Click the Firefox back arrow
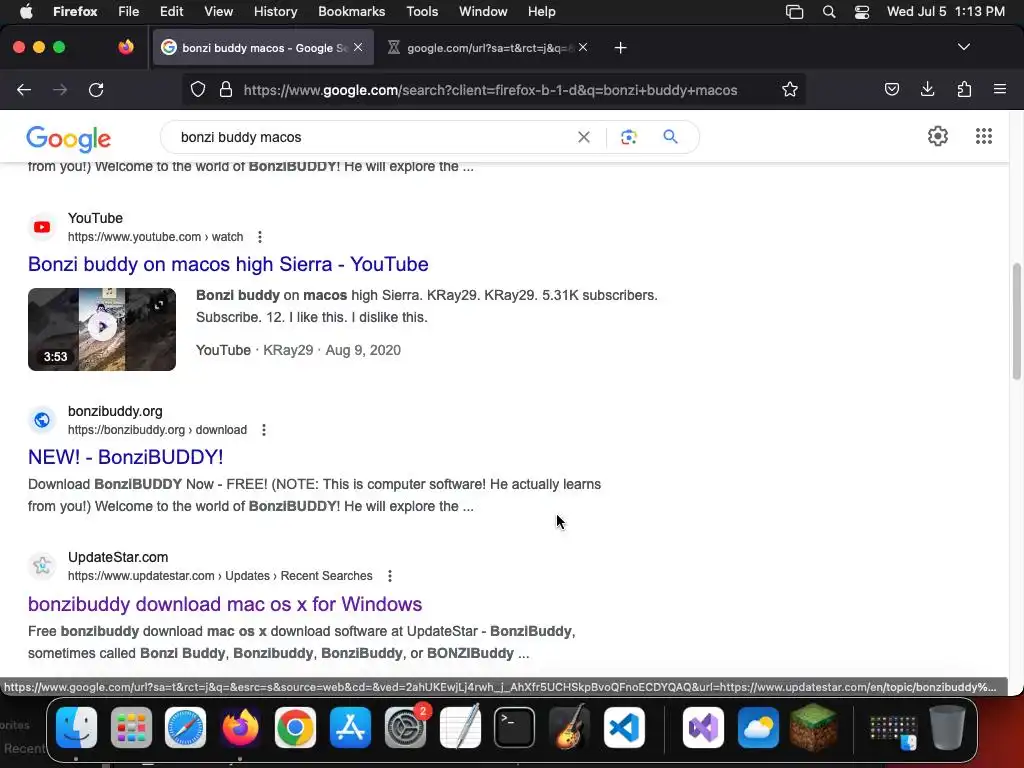Image resolution: width=1024 pixels, height=768 pixels. click(x=24, y=89)
